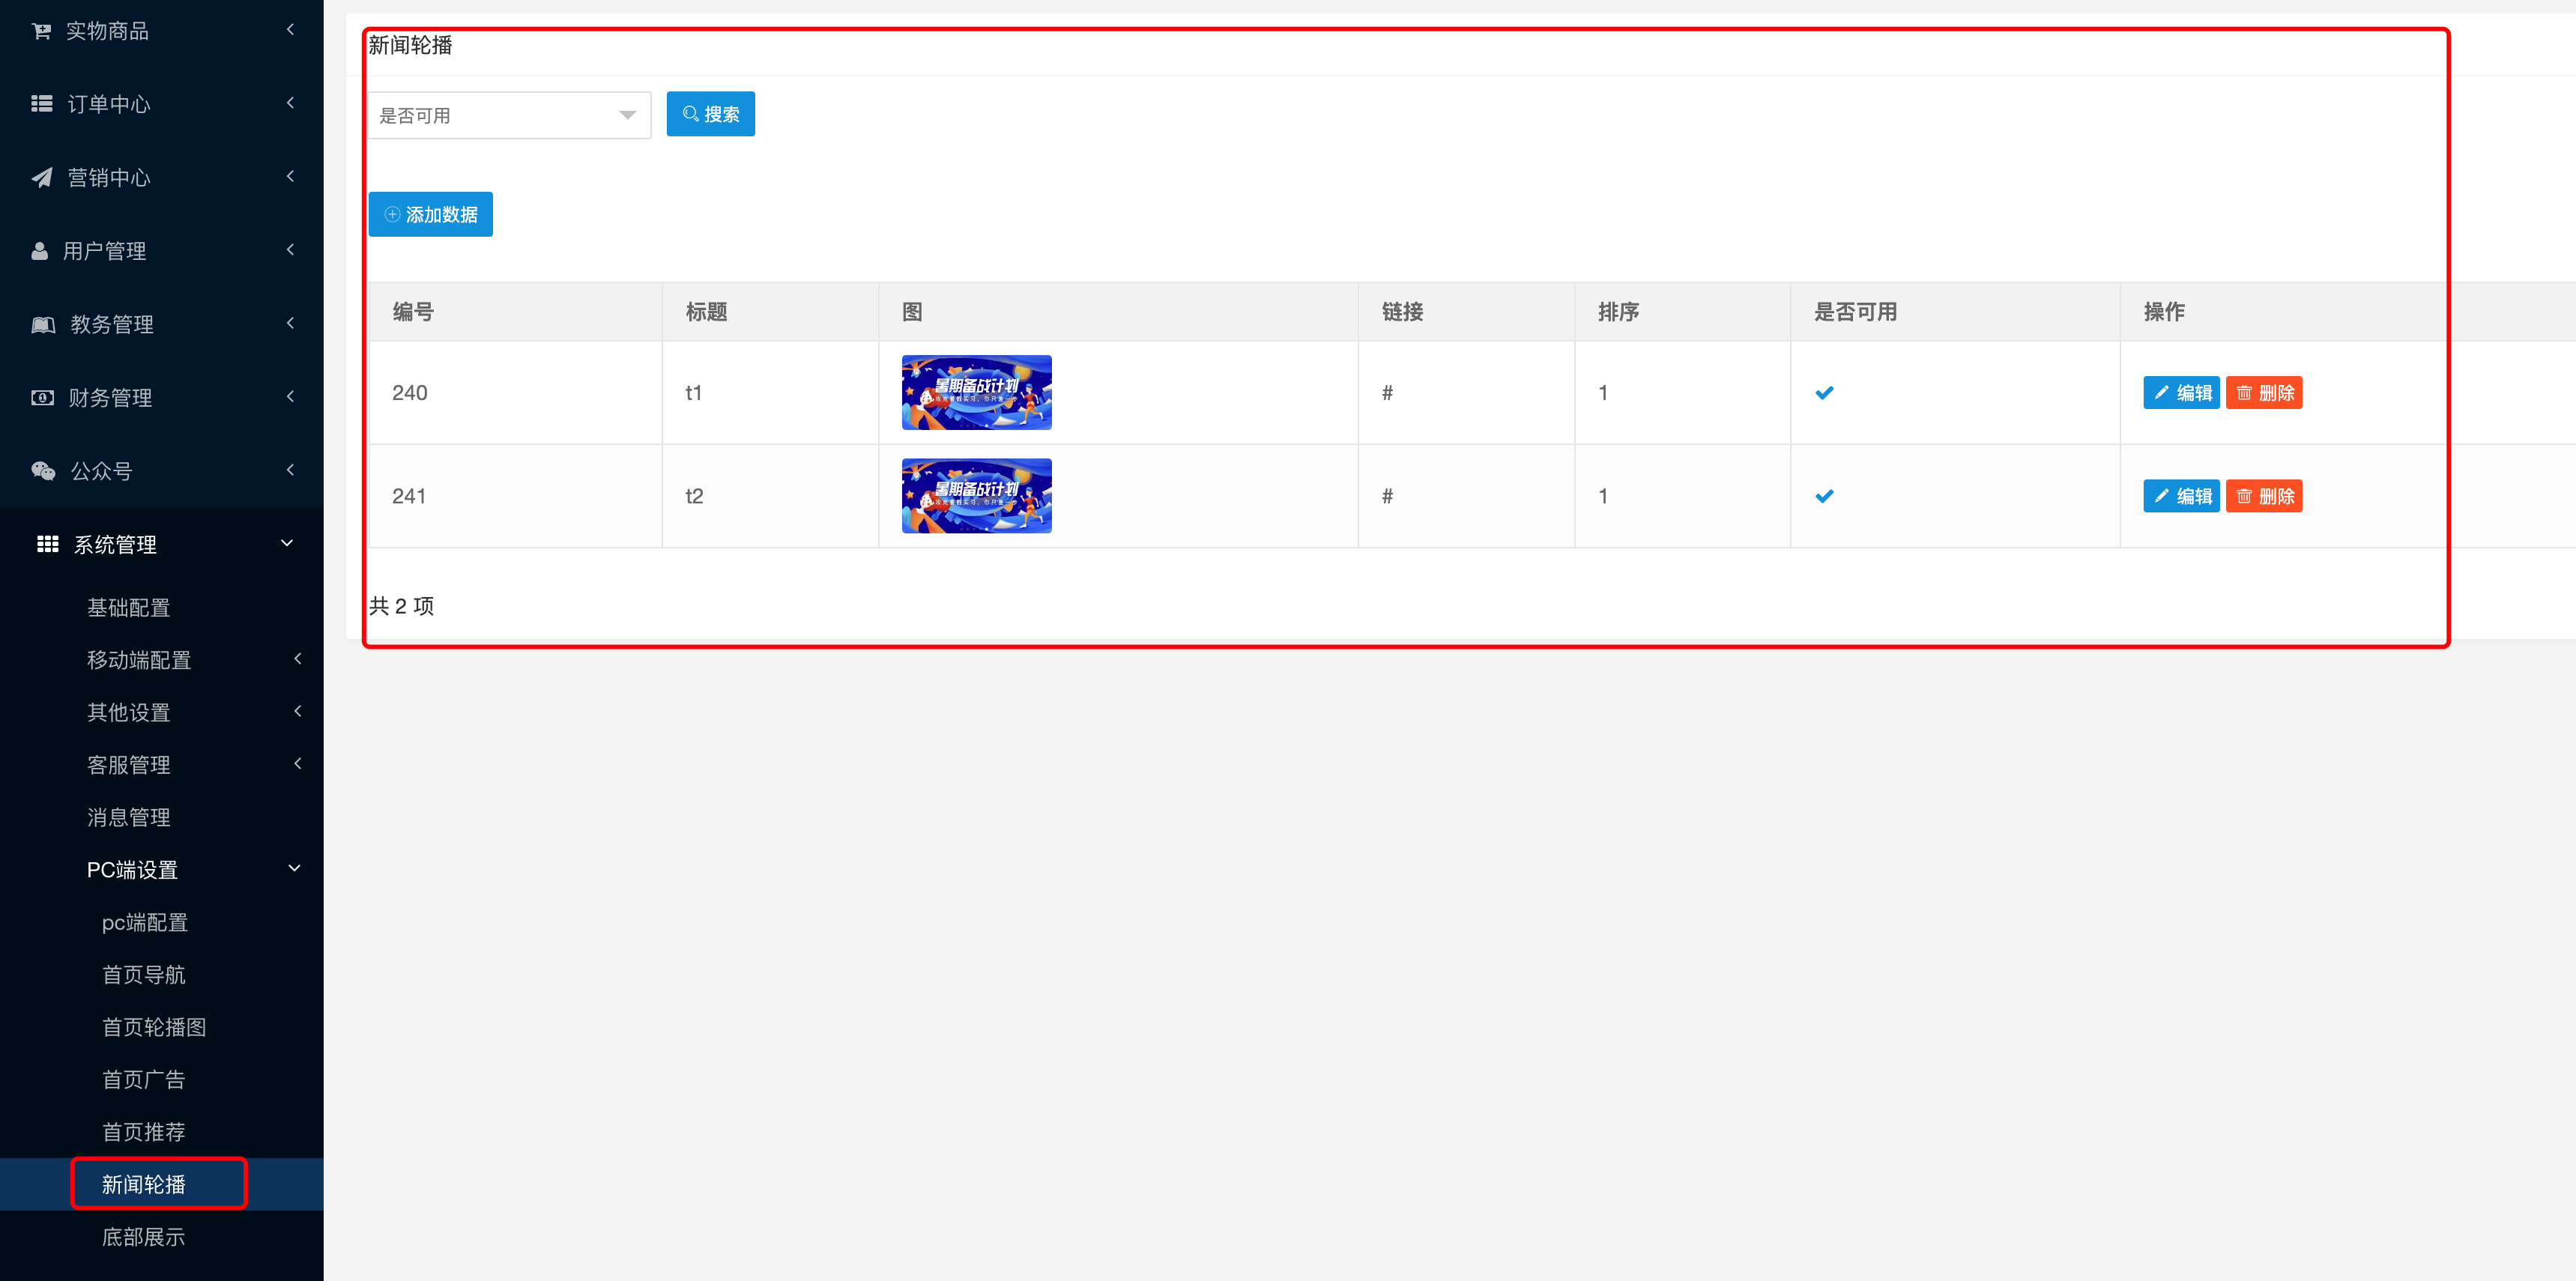Toggle the 是否可用 checkmark for row 241
Image resolution: width=2576 pixels, height=1281 pixels.
click(1824, 496)
